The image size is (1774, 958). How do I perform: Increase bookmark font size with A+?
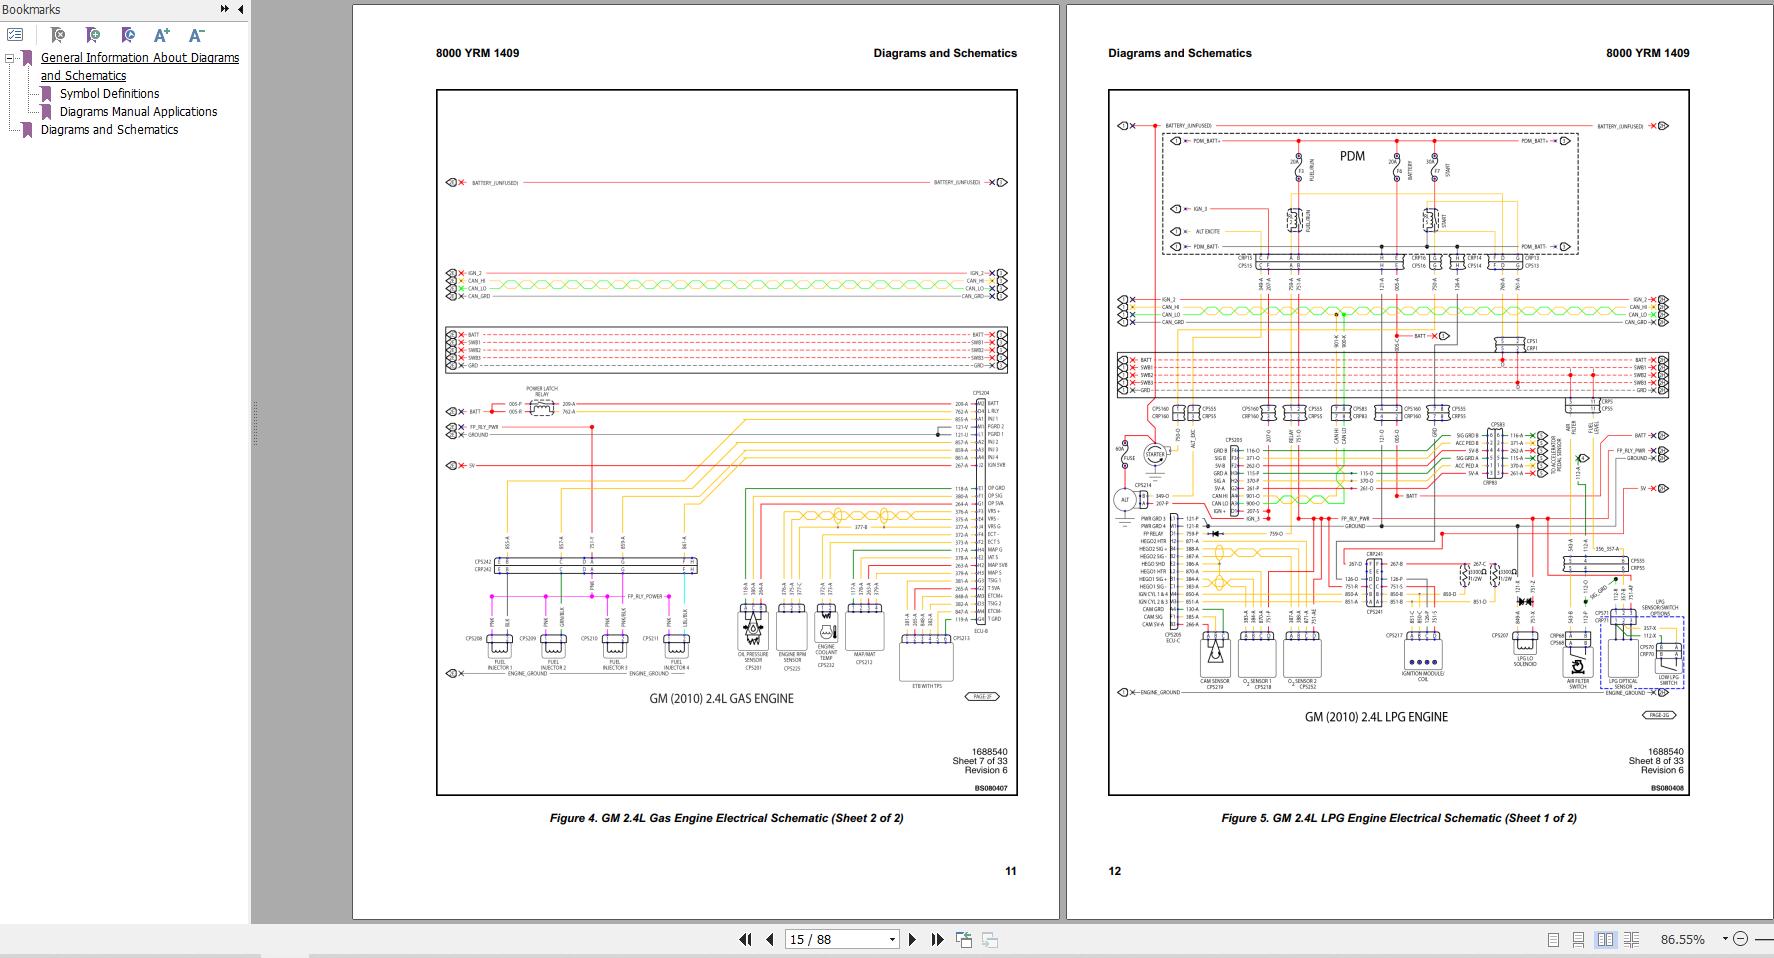click(162, 35)
